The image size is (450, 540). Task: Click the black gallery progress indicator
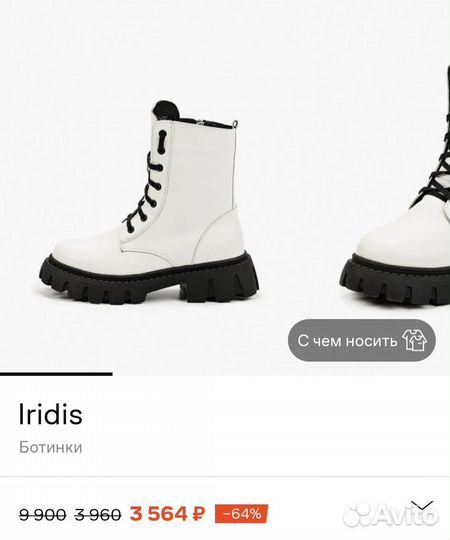56,374
